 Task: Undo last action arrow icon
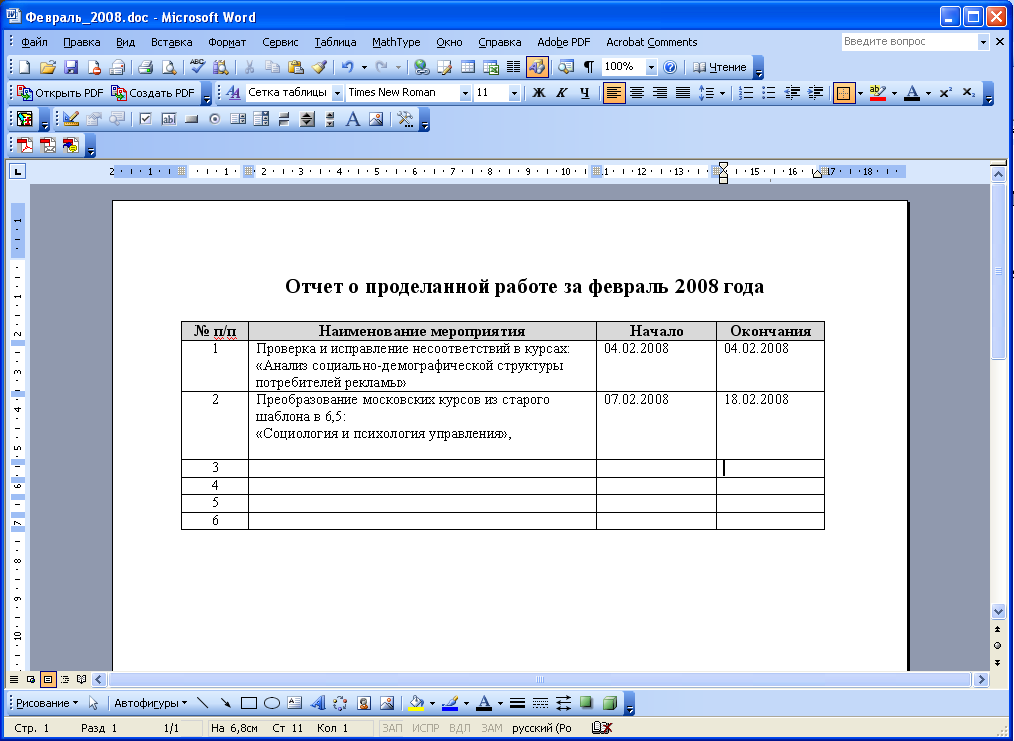pyautogui.click(x=348, y=67)
